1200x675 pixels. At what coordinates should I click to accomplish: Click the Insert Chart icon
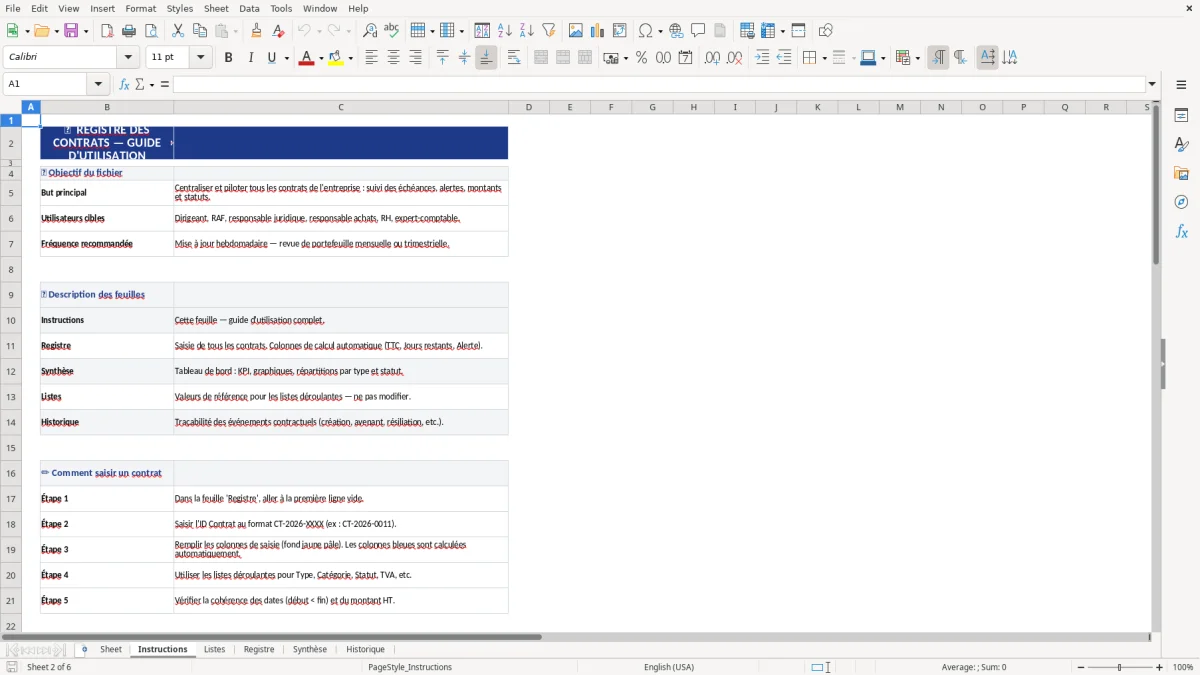[598, 31]
